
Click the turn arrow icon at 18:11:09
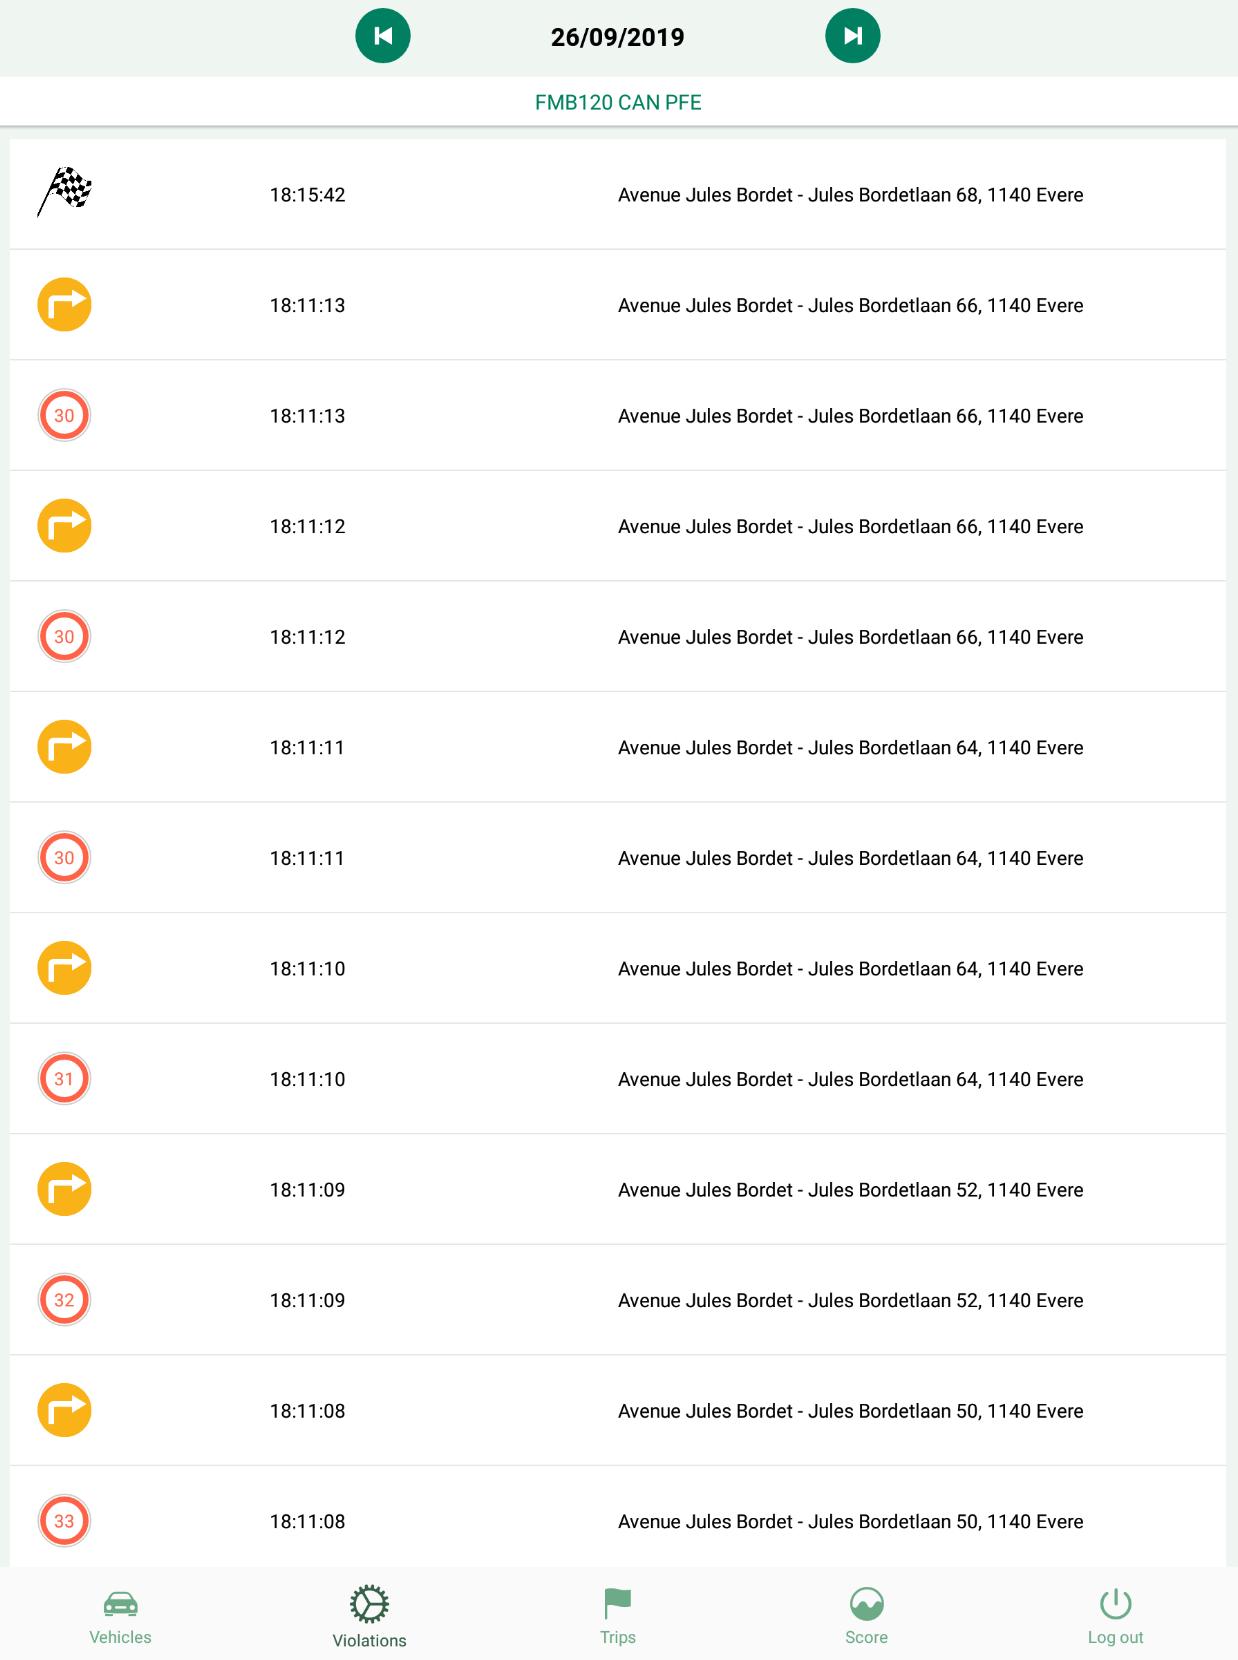64,1189
